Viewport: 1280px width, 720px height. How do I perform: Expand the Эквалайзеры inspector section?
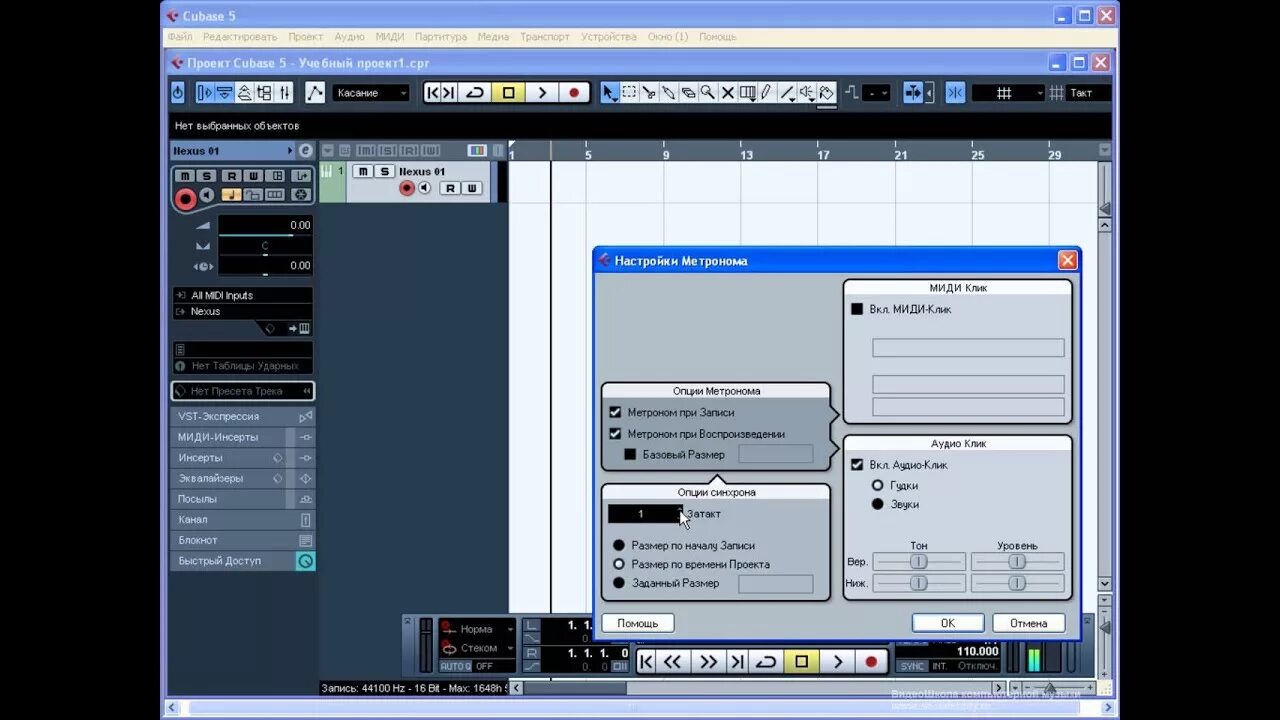click(243, 478)
